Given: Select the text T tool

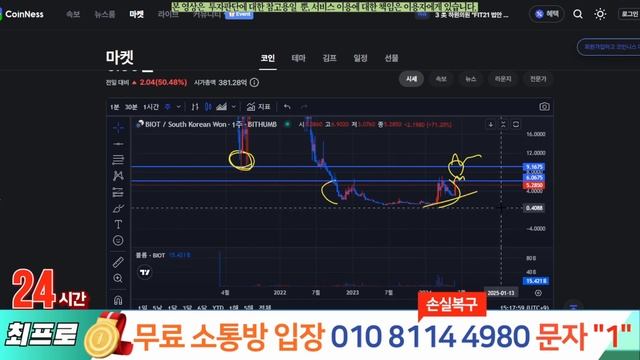Looking at the screenshot, I should [118, 224].
